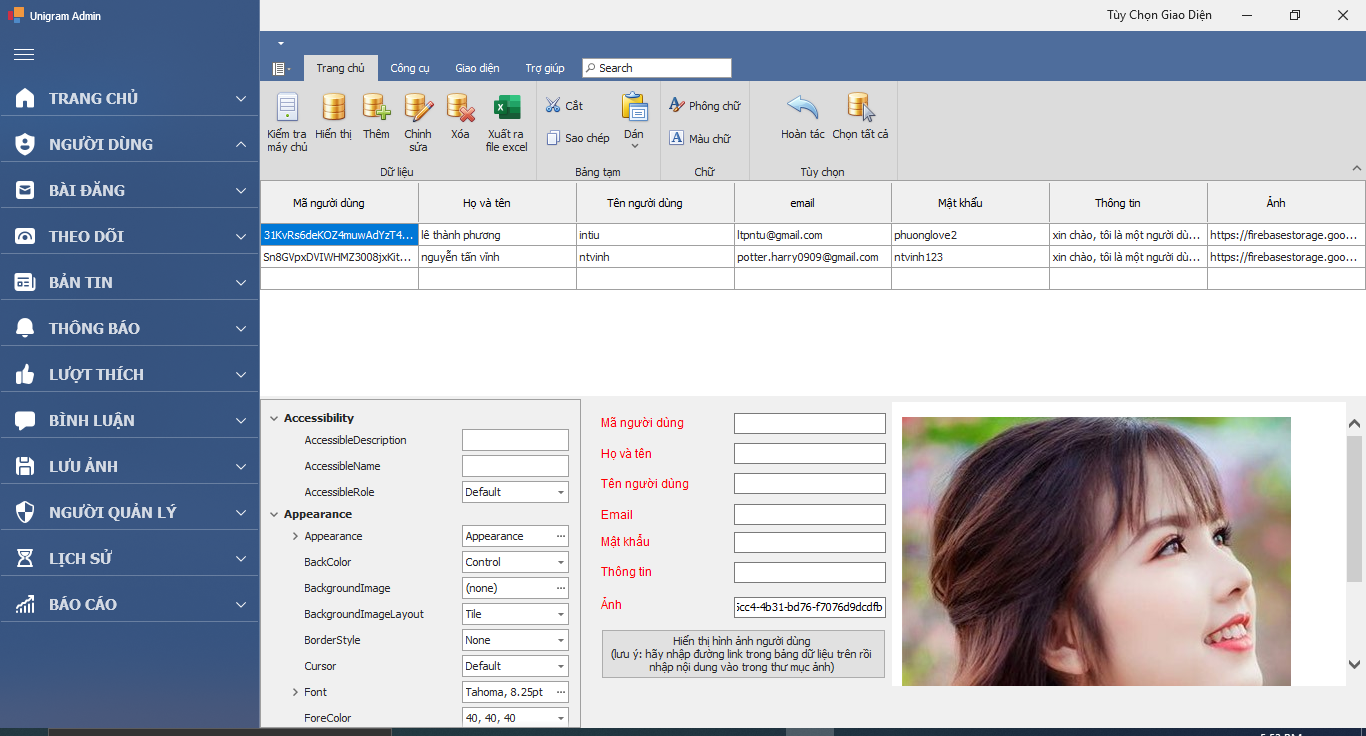The height and width of the screenshot is (736, 1366).
Task: Switch to the Giao diện ribbon tab
Action: (476, 68)
